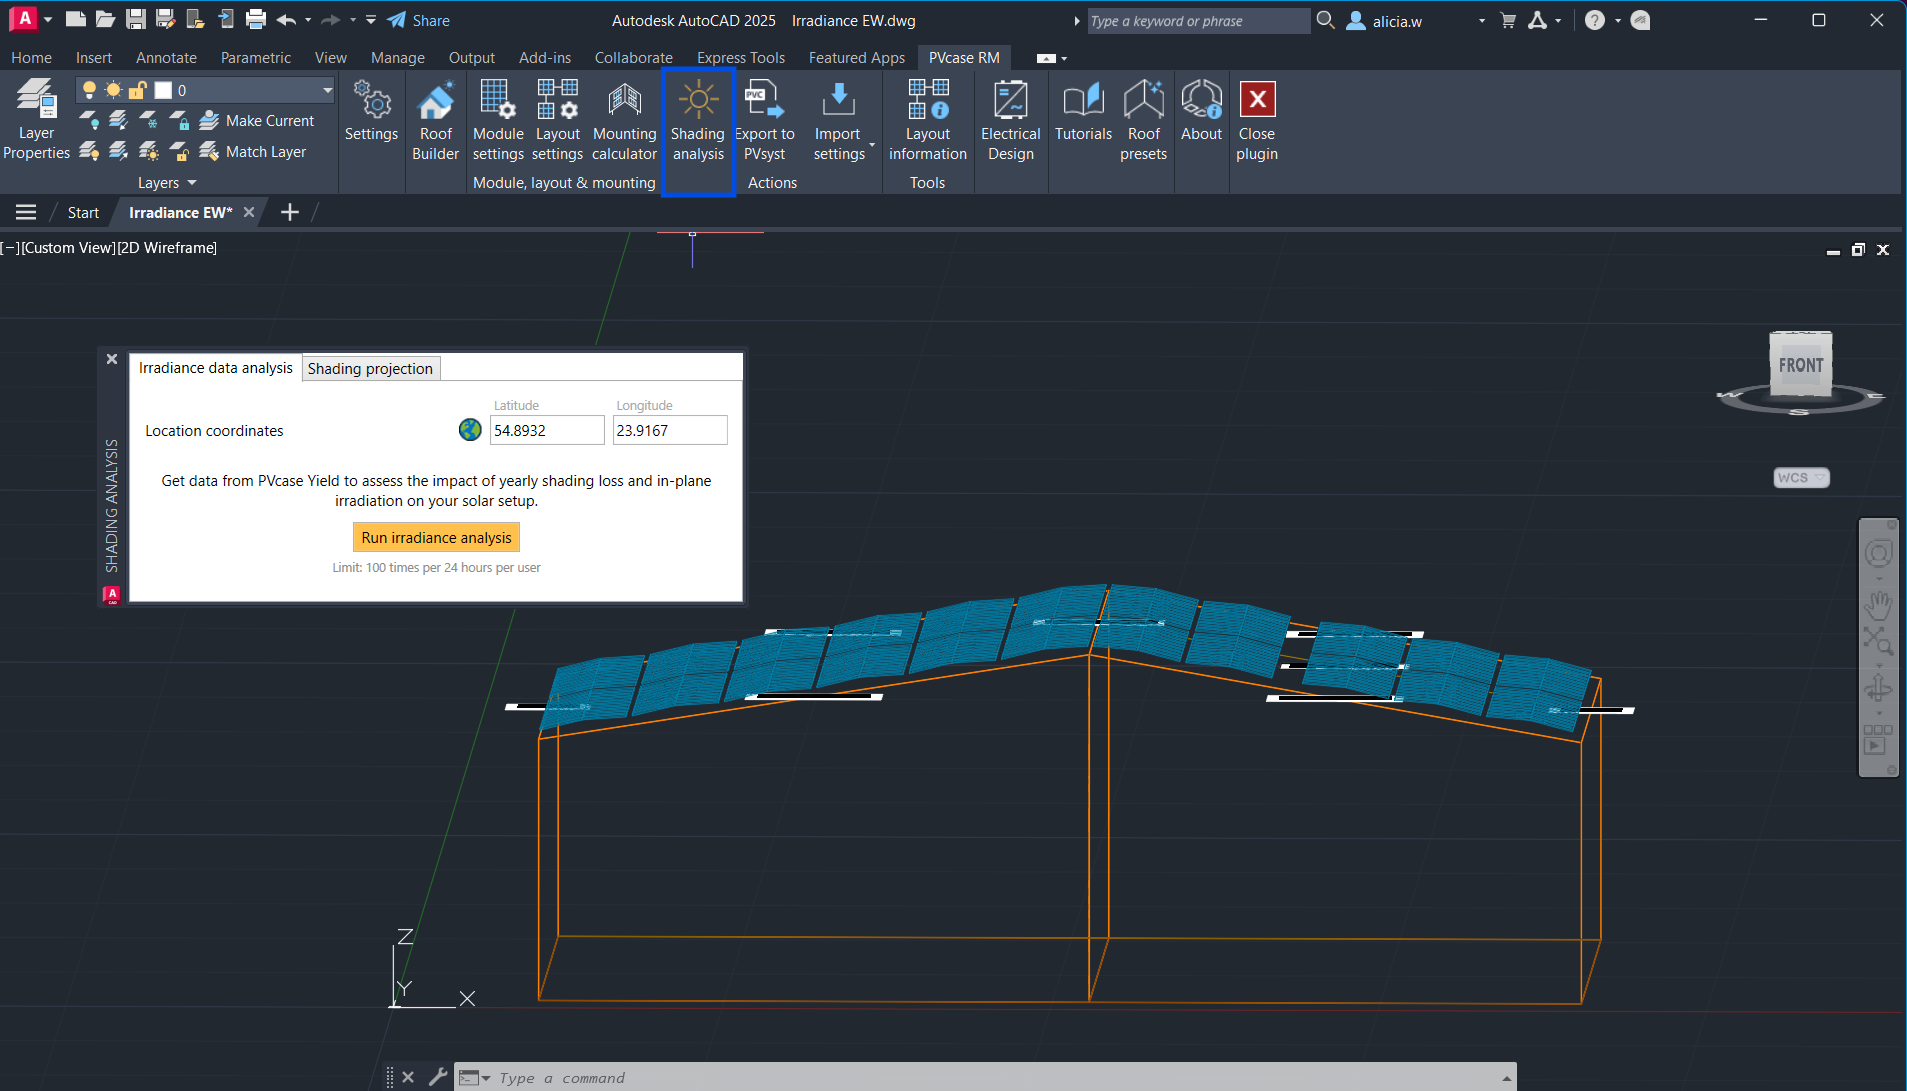Screen dimensions: 1907x1091
Task: Expand the Layers panel
Action: tap(167, 182)
